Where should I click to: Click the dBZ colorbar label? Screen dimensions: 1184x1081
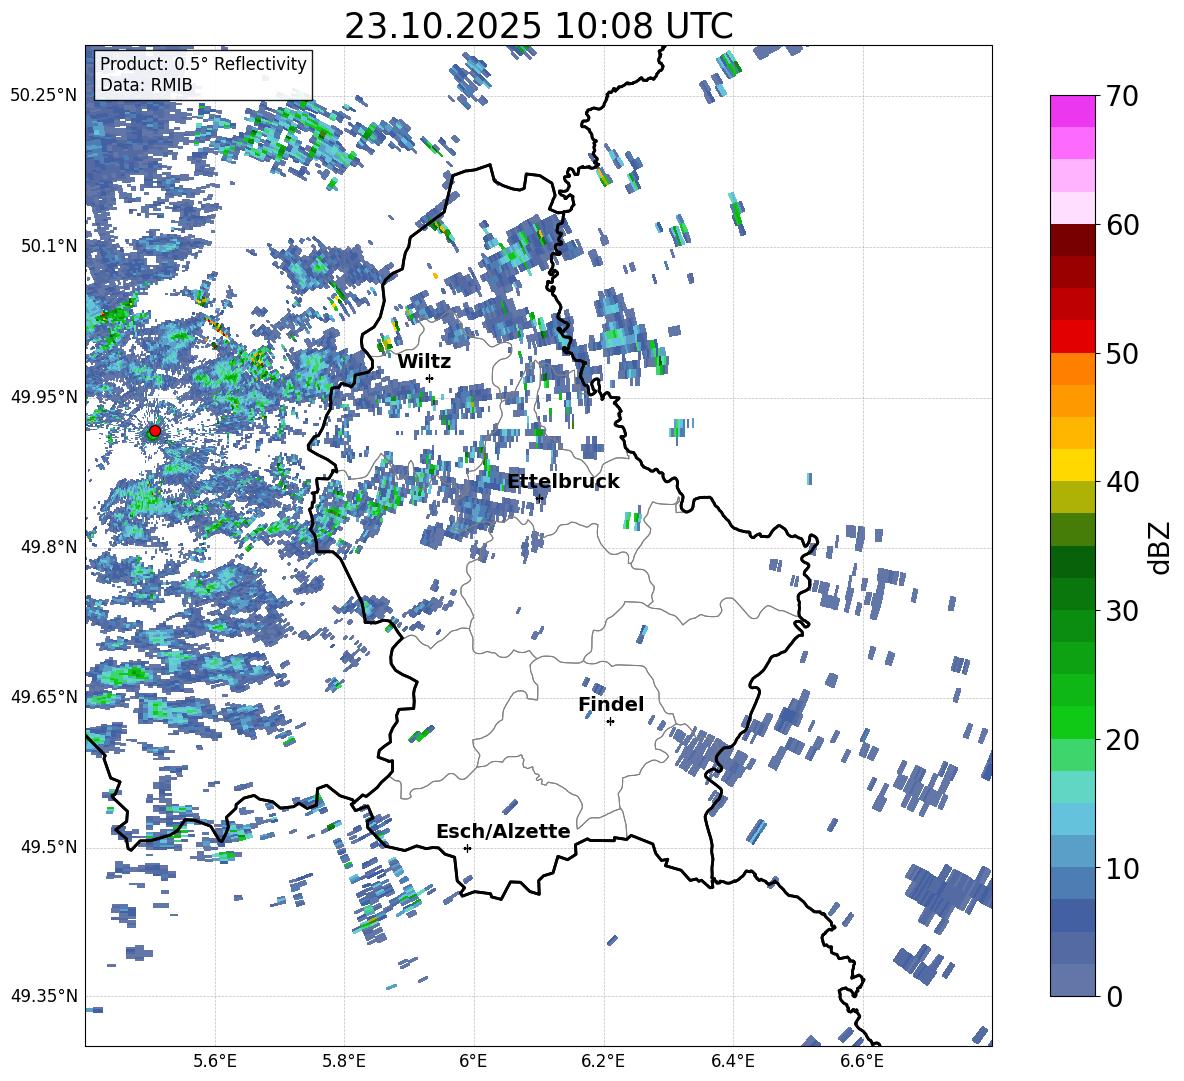pos(1161,547)
